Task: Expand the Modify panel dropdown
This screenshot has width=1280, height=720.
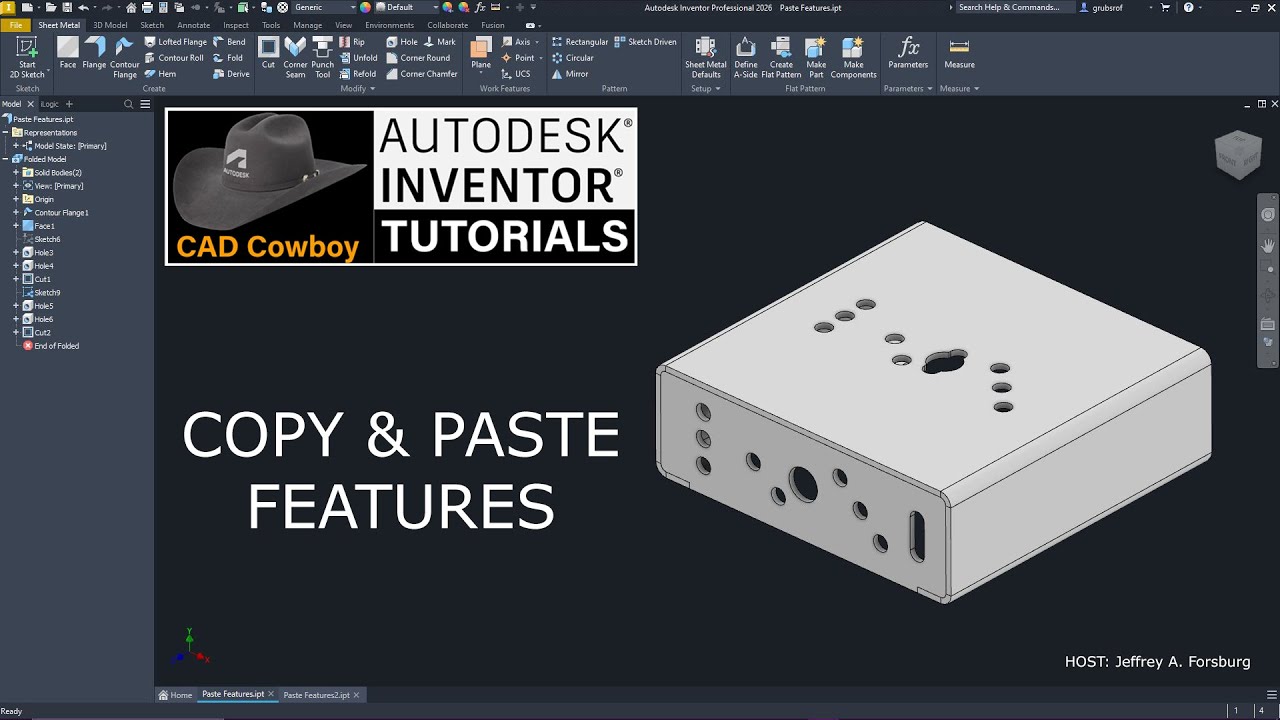Action: click(x=358, y=89)
